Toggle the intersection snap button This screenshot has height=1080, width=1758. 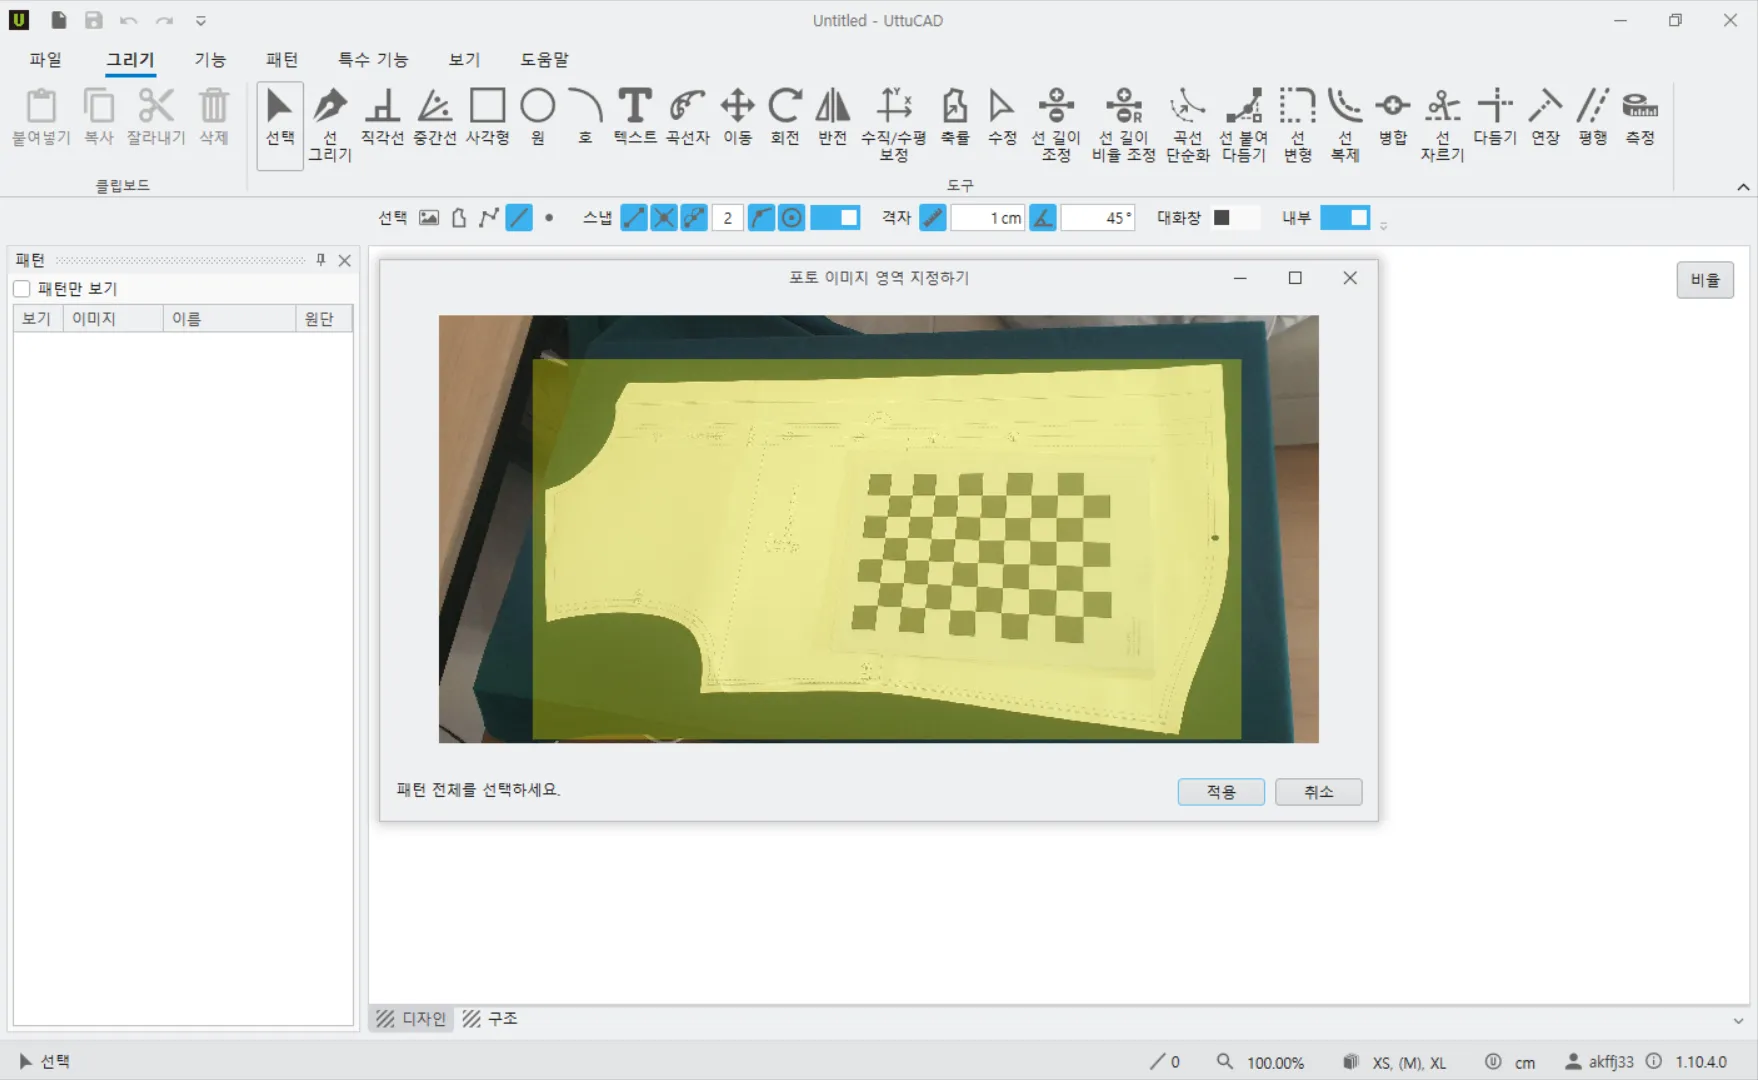664,218
